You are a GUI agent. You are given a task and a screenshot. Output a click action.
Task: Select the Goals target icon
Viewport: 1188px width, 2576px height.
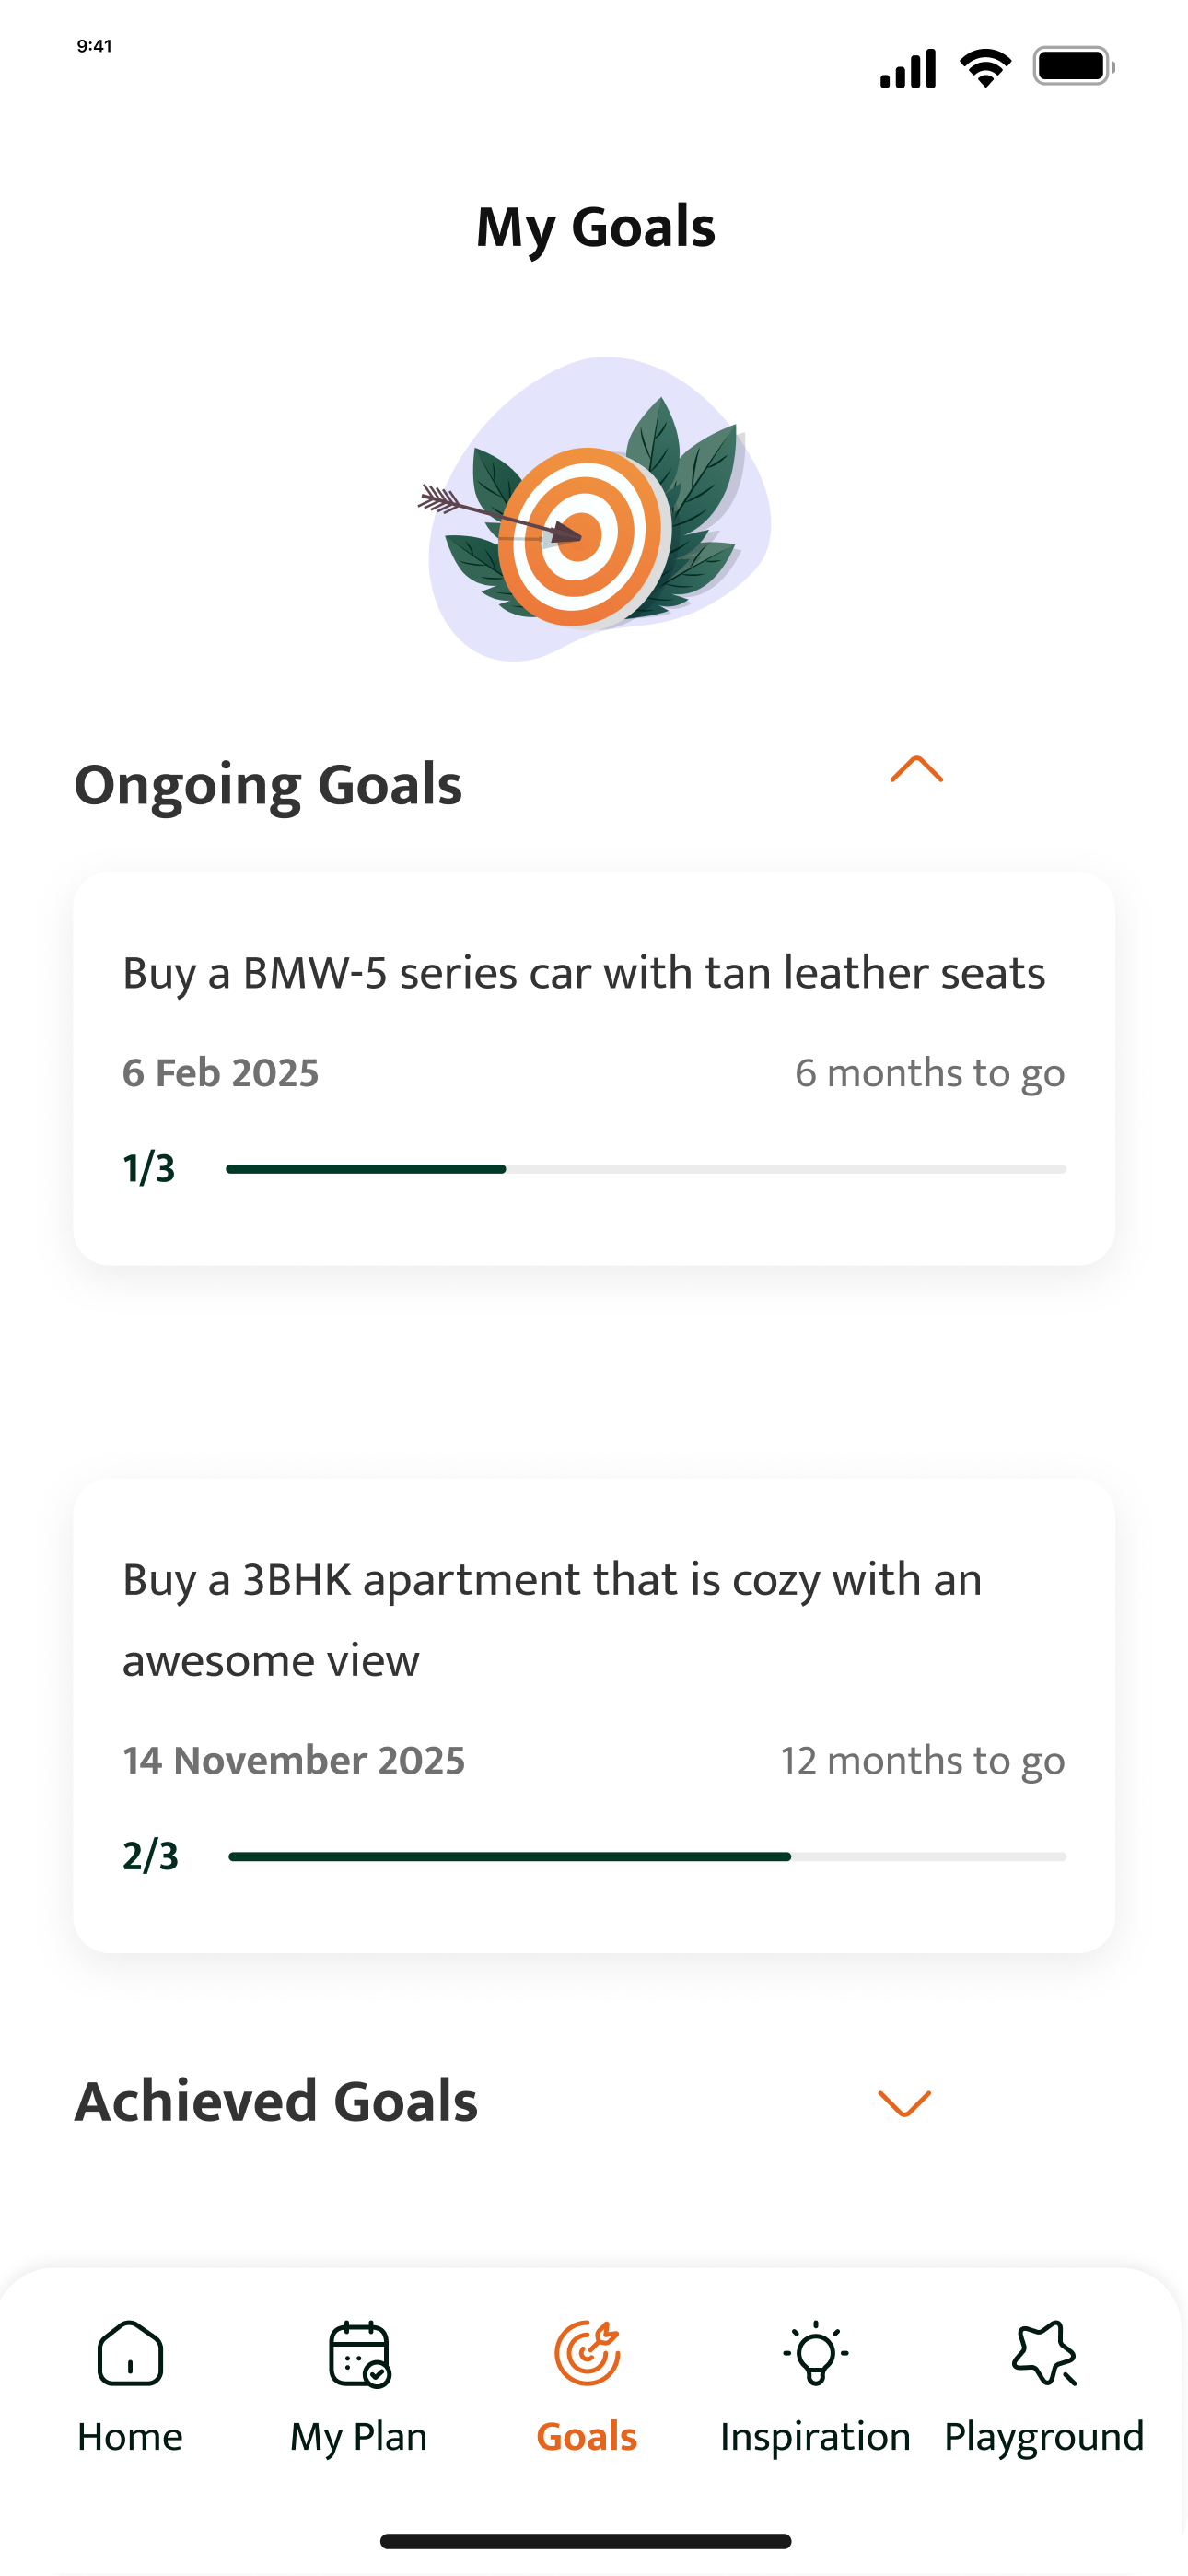pyautogui.click(x=587, y=2353)
